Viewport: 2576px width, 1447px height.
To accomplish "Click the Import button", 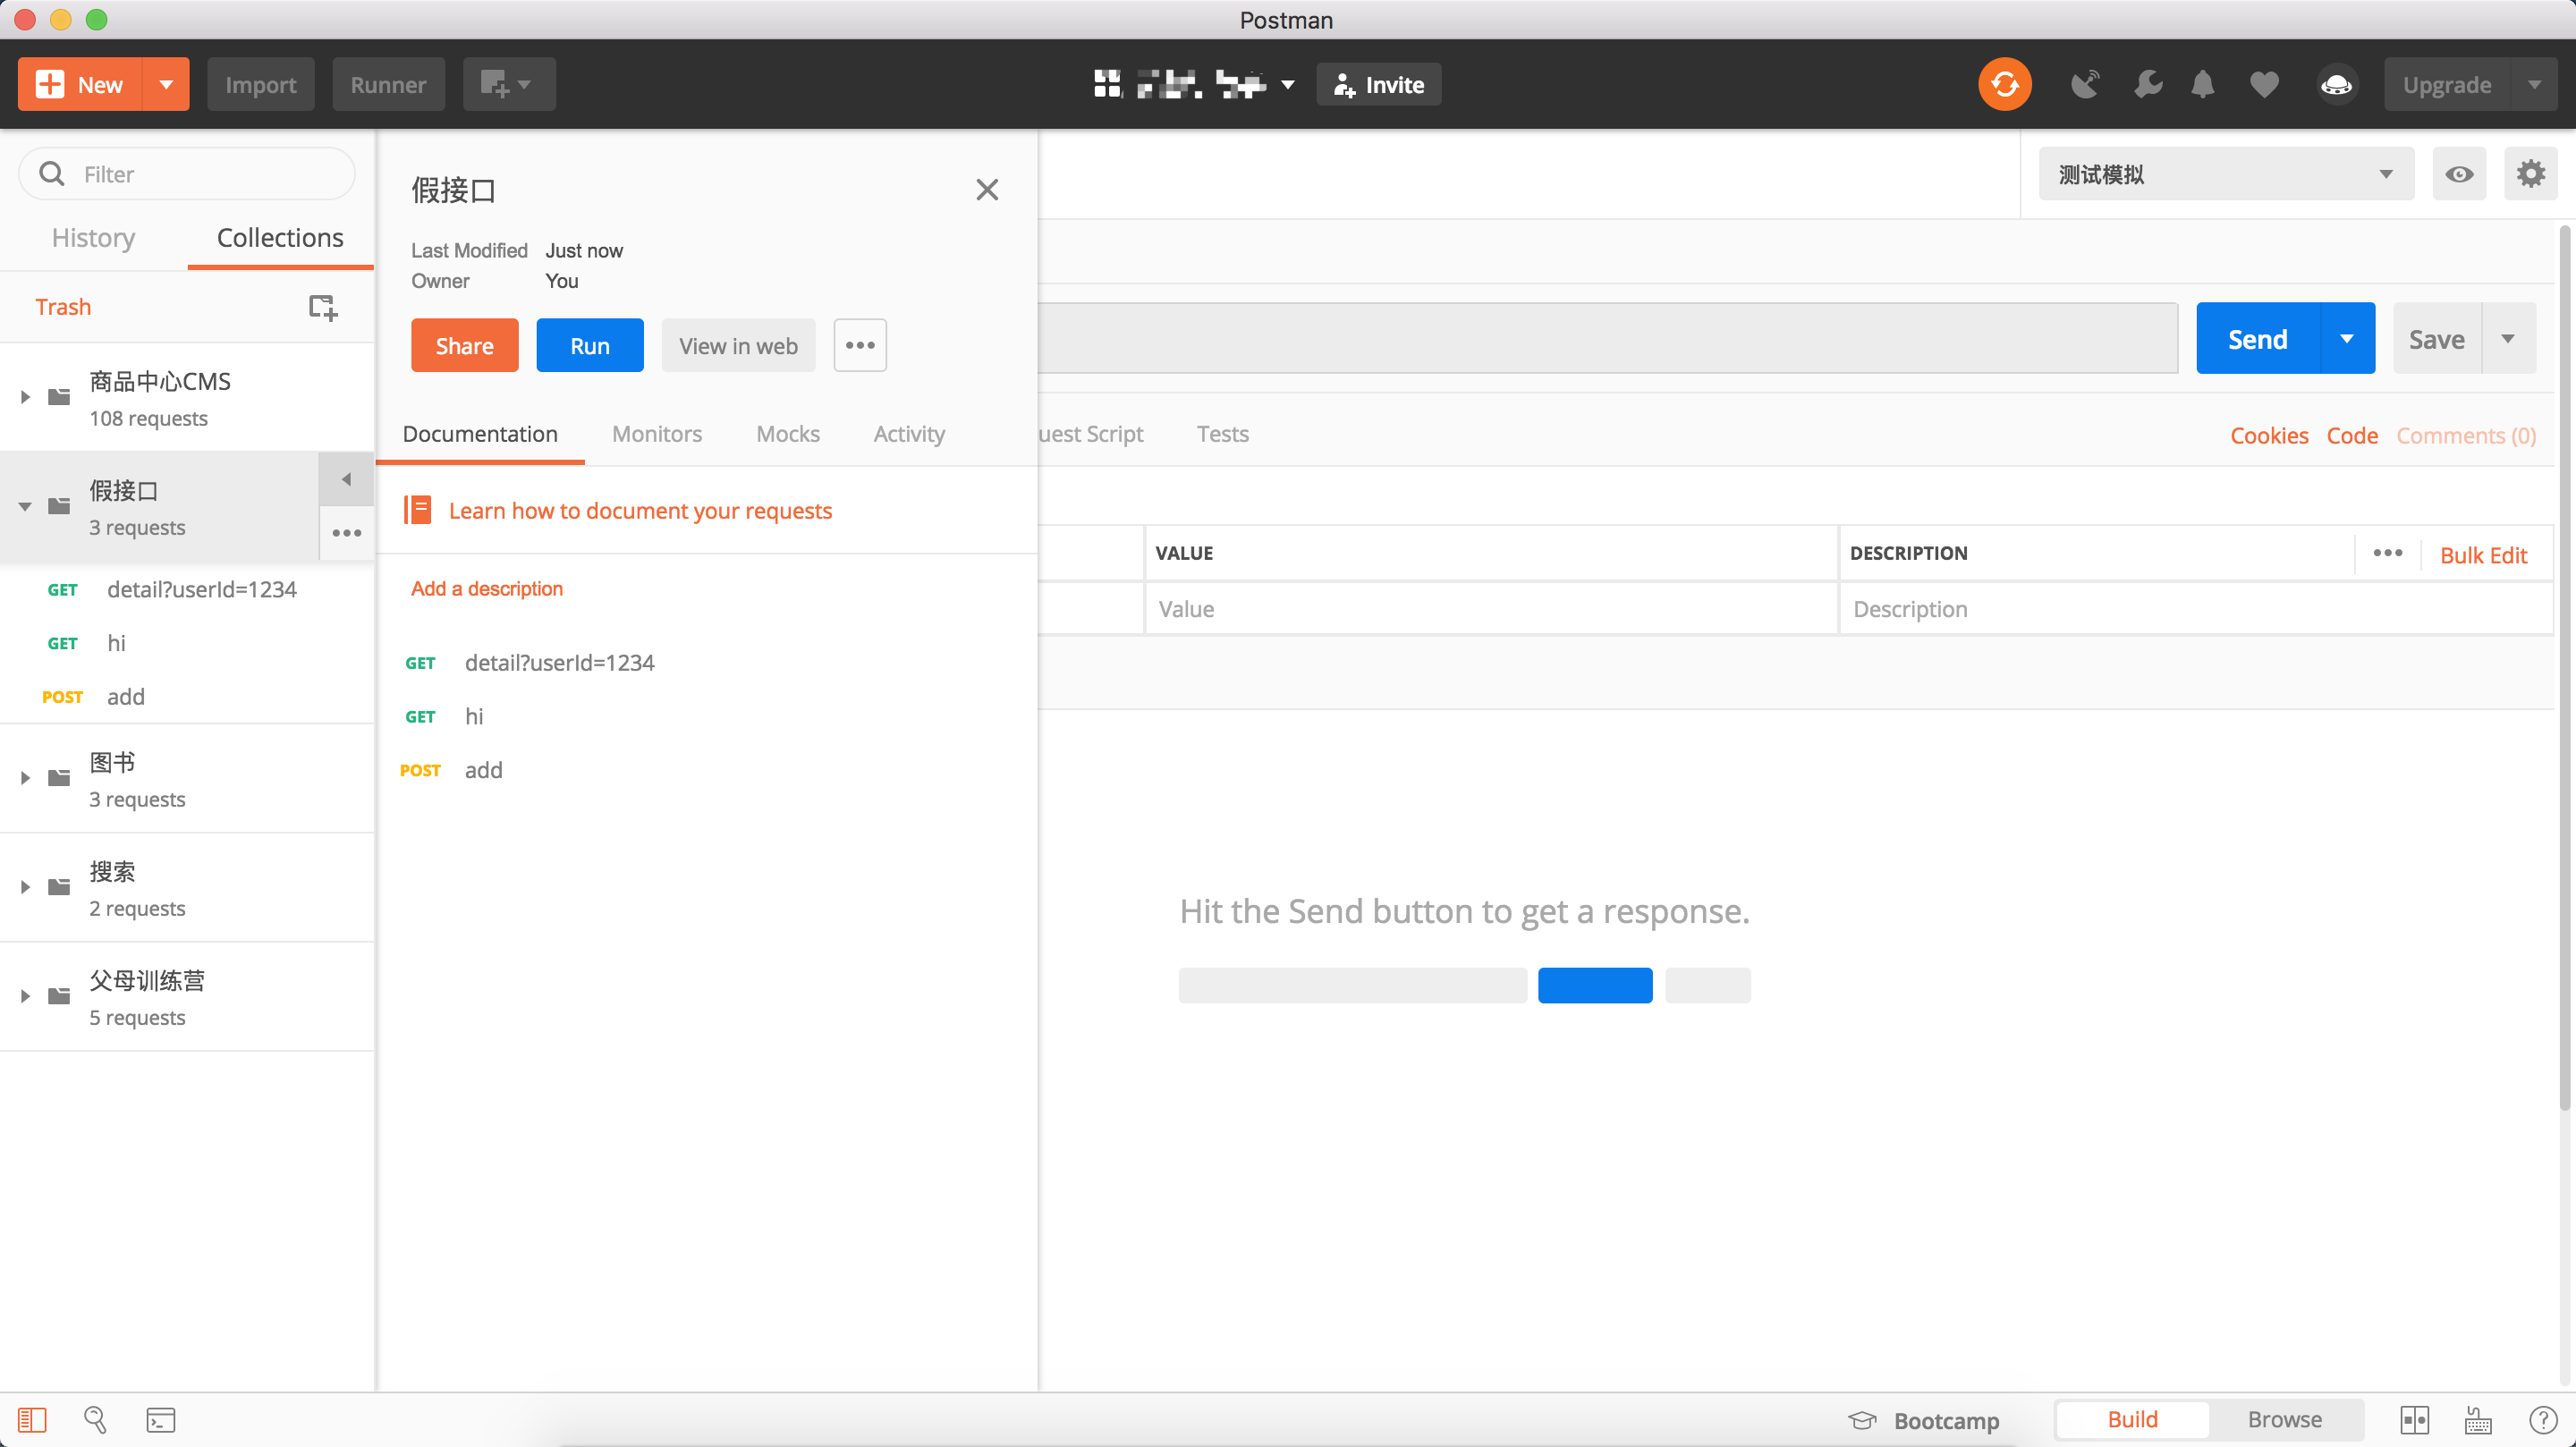I will [x=261, y=85].
